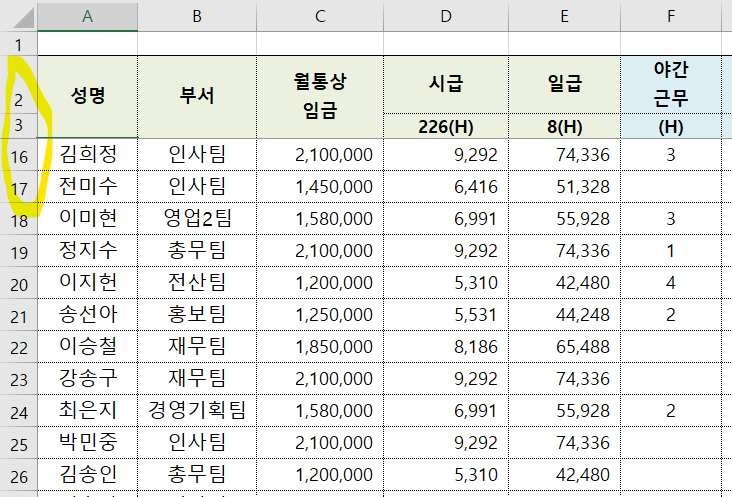Click the name cell 전미수

coord(87,187)
